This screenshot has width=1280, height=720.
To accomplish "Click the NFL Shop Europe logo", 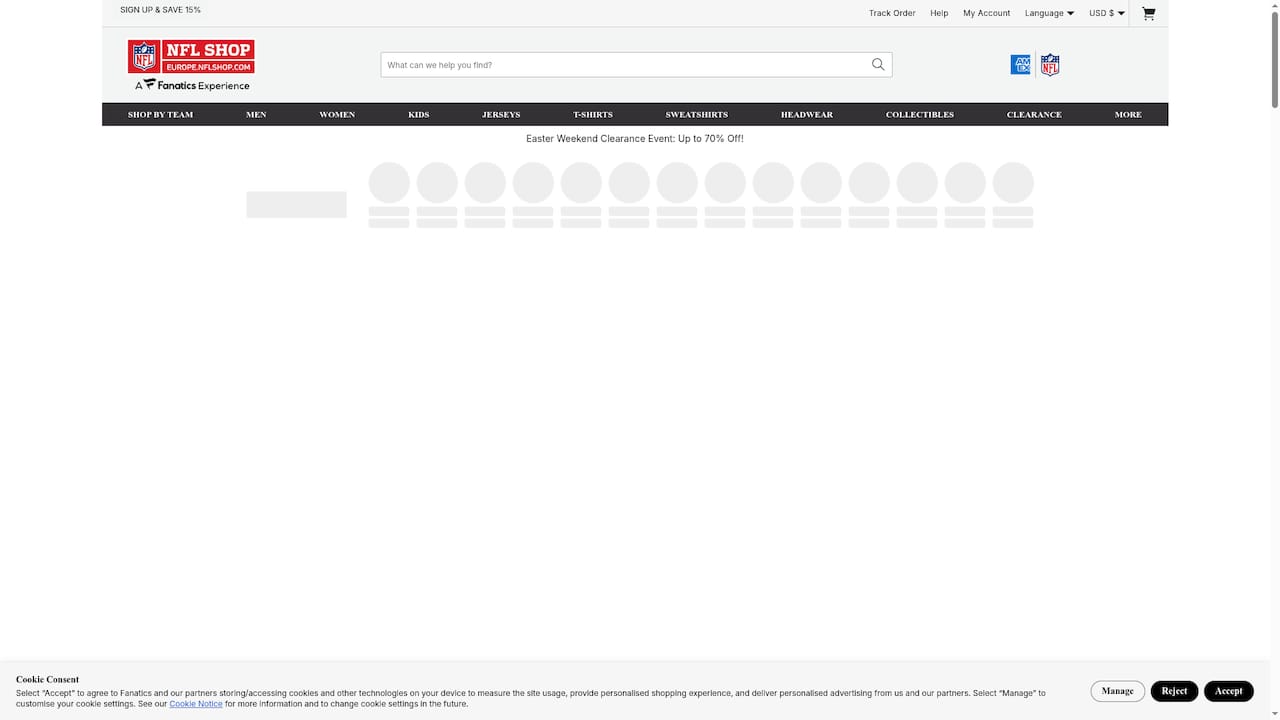I will point(191,56).
